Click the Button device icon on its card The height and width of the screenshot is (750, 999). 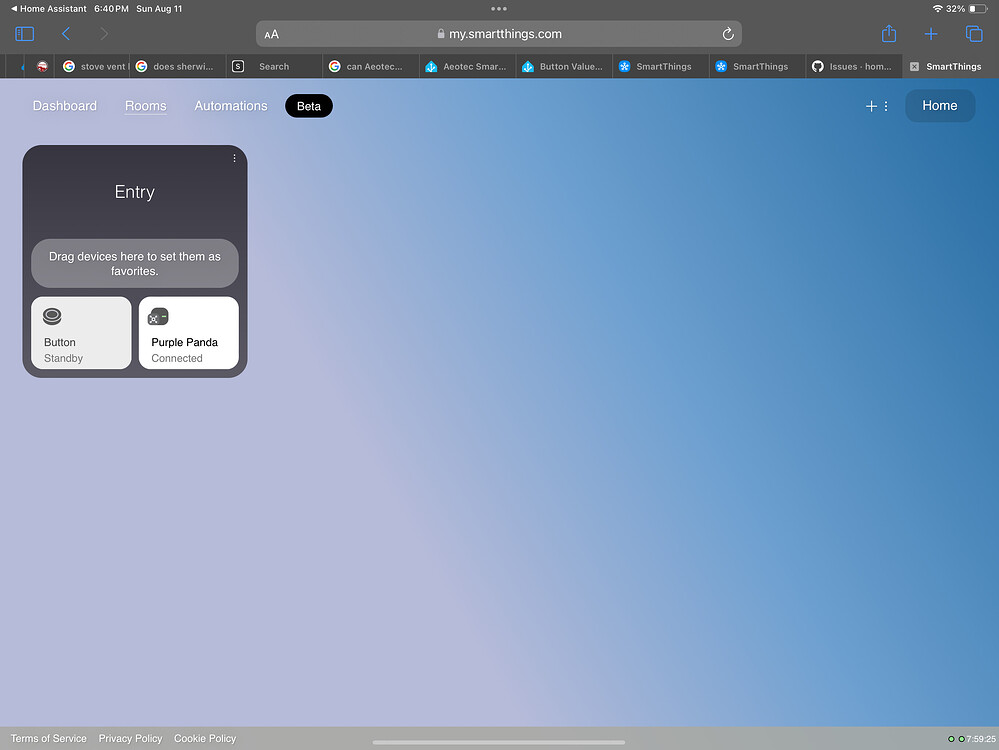coord(52,315)
